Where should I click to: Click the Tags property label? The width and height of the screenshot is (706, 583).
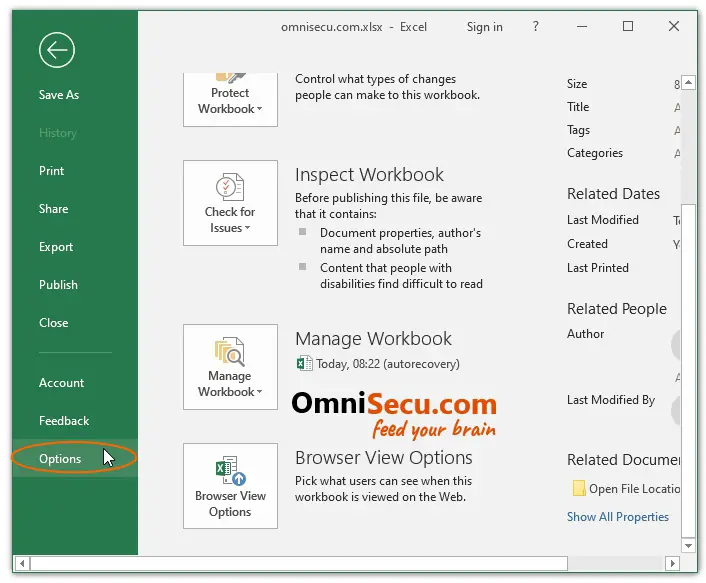(x=578, y=130)
